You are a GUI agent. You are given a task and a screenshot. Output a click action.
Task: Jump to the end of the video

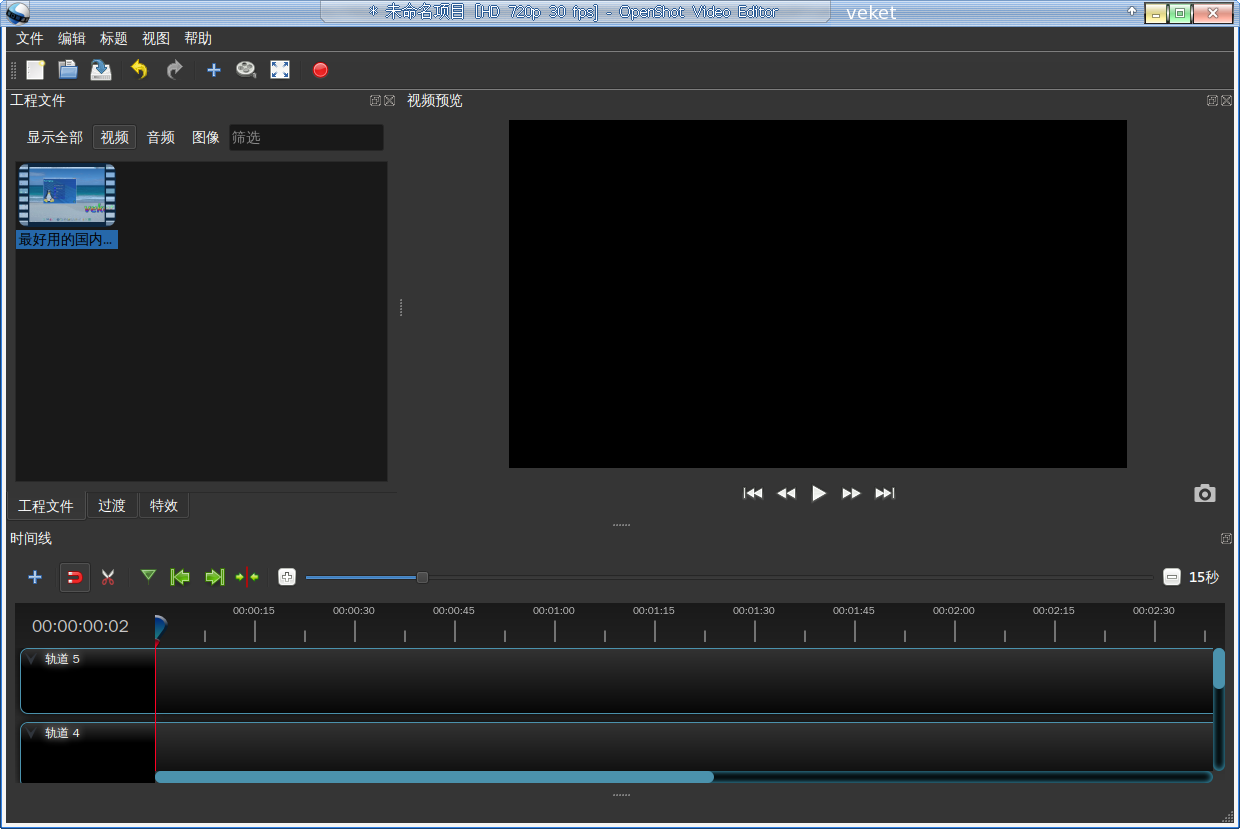click(x=885, y=493)
